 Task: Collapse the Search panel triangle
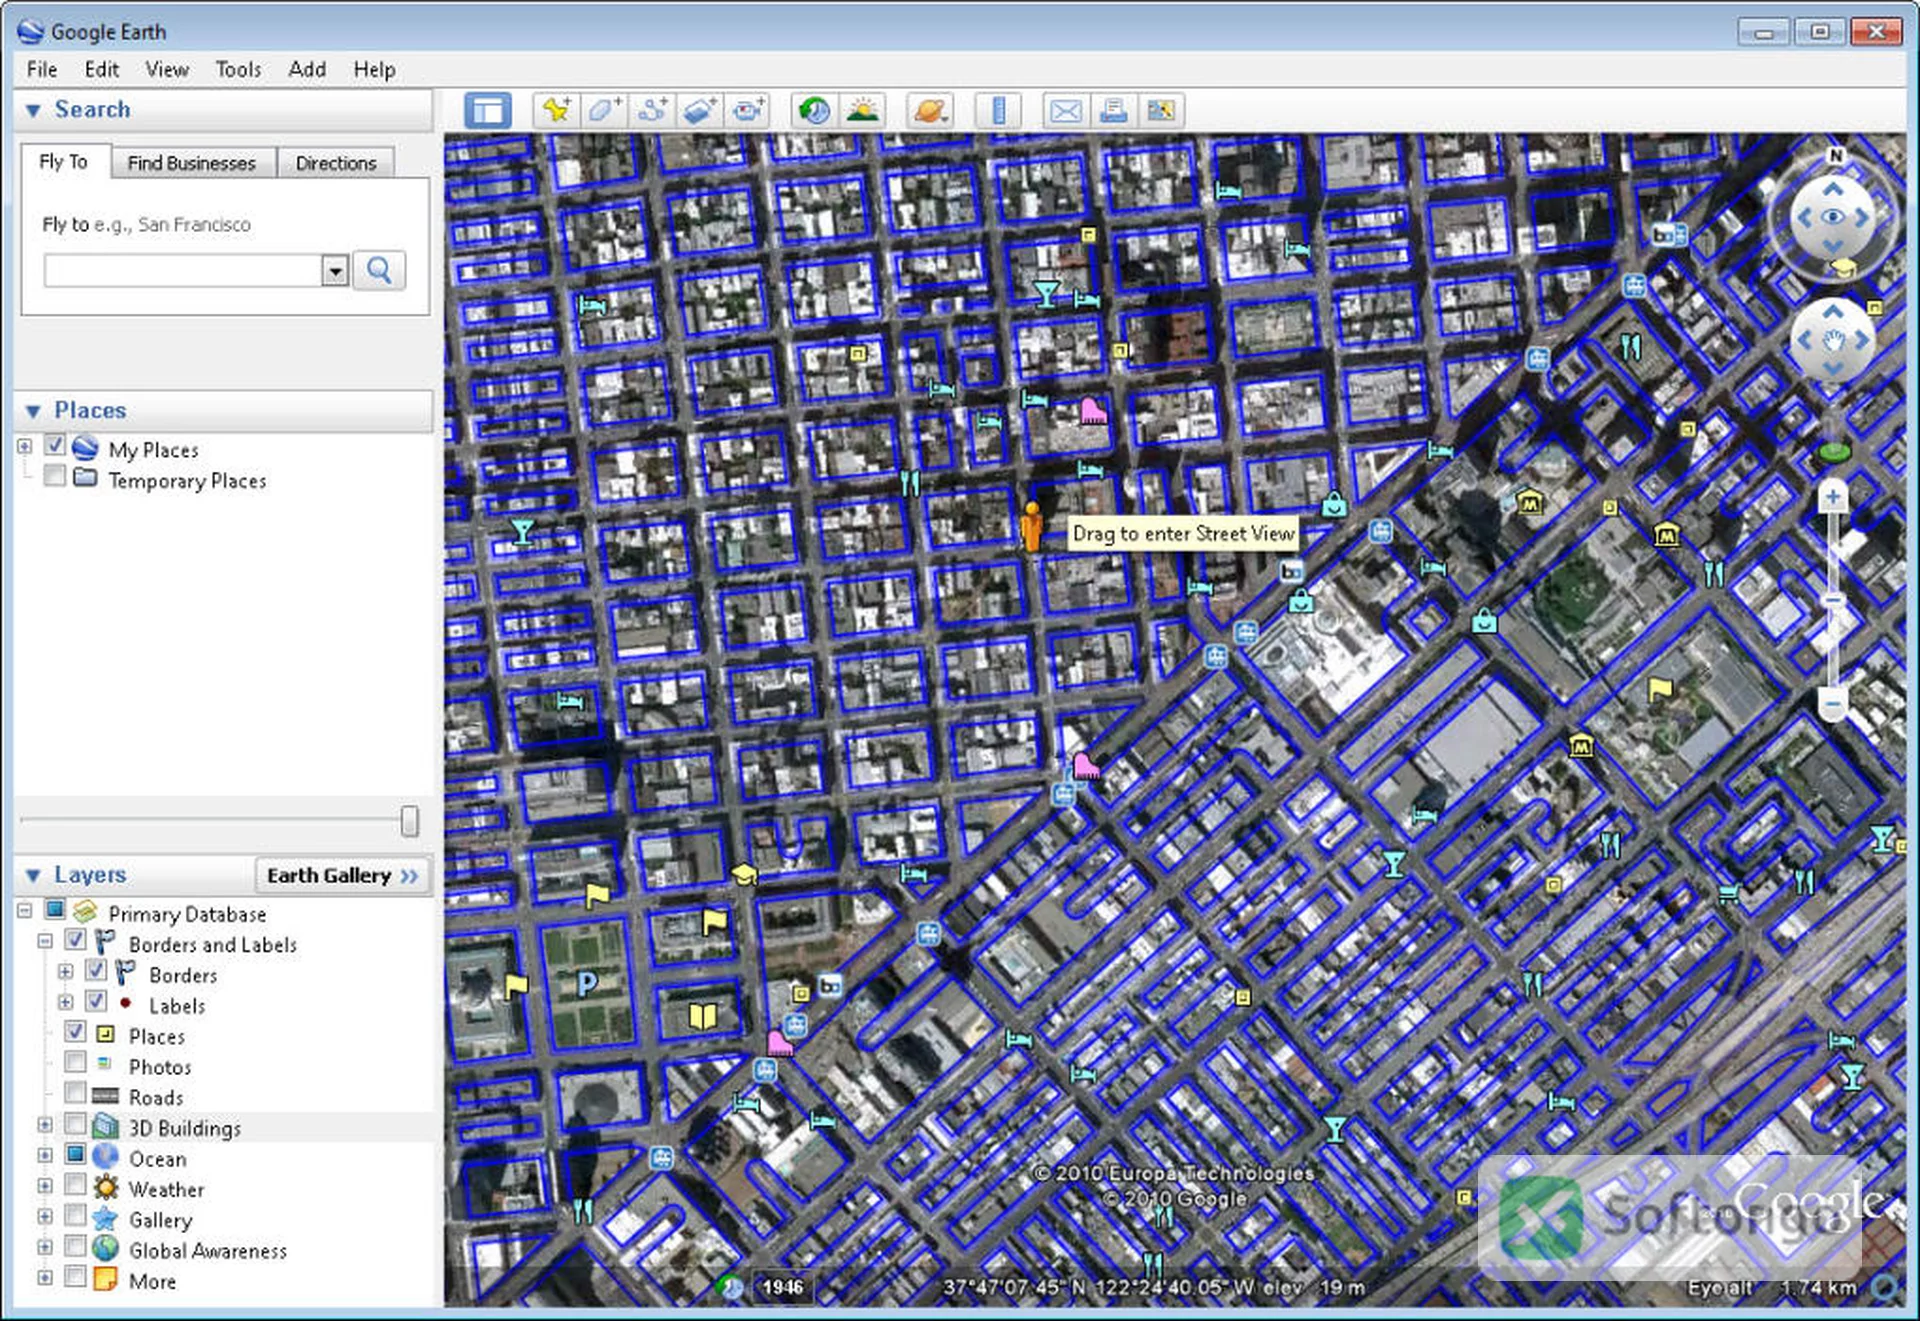click(33, 110)
